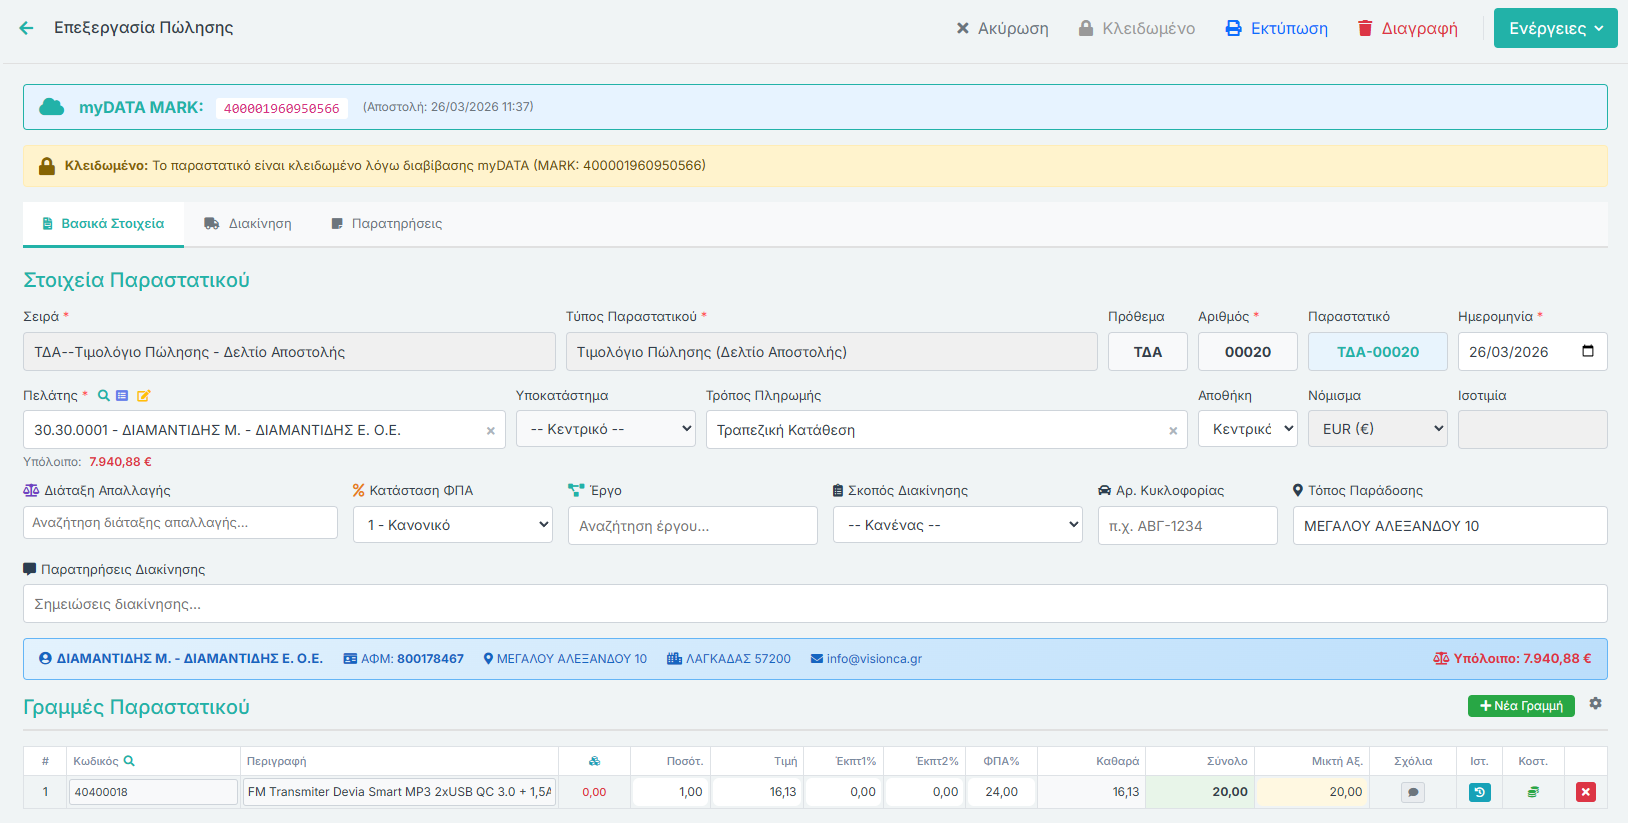Open the cost coins icon for line 1
Screen dimensions: 1628x823
1532,792
